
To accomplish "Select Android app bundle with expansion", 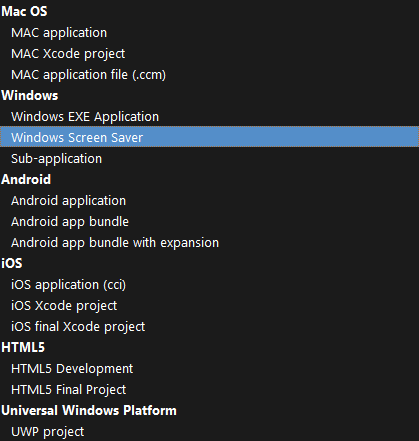I will [x=209, y=243].
